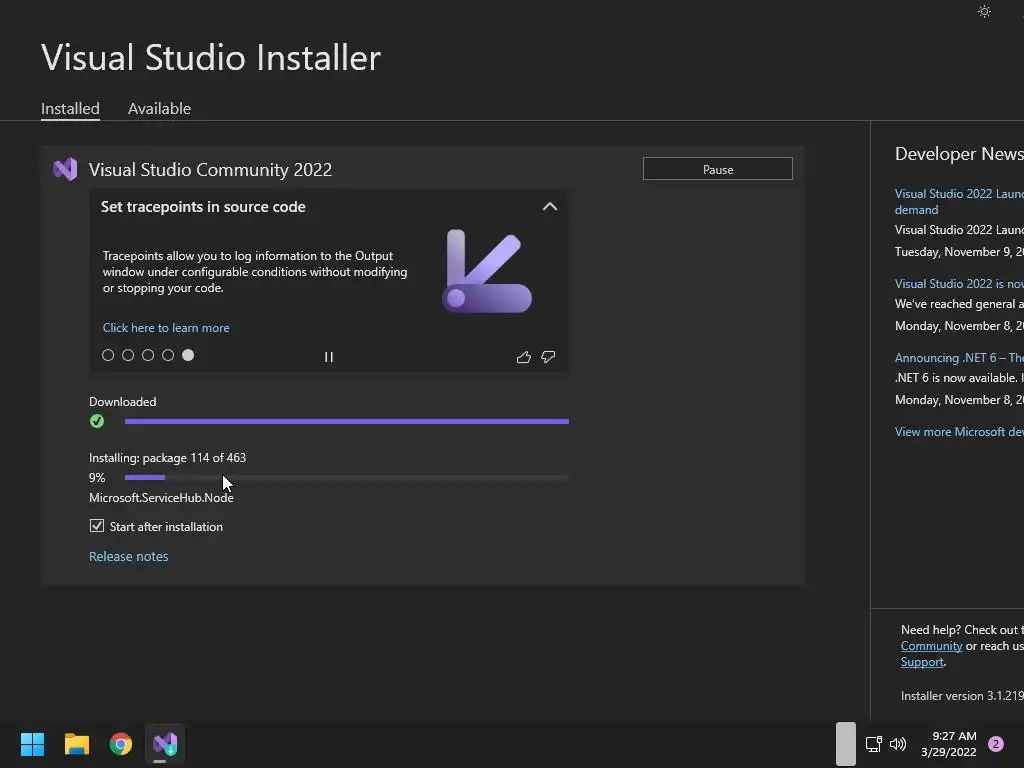The height and width of the screenshot is (768, 1024).
Task: Click the Visual Studio Community 2022 logo
Action: point(65,170)
